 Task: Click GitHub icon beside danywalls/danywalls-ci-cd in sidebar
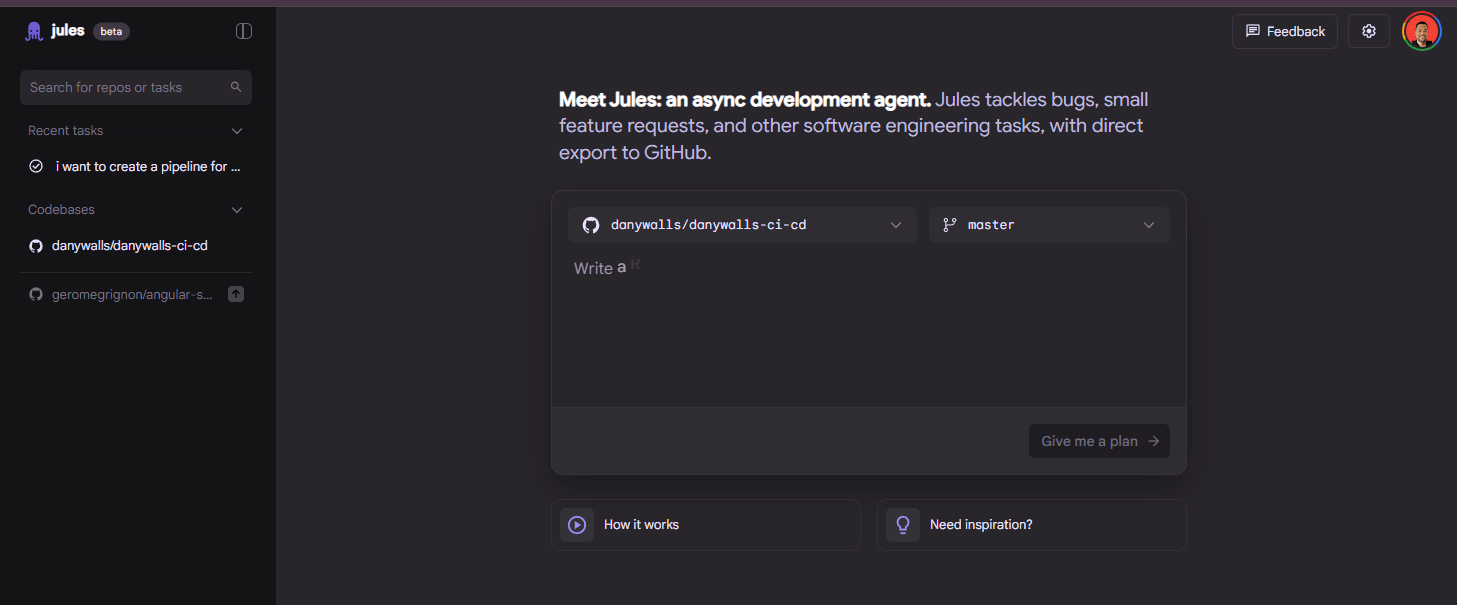(36, 246)
